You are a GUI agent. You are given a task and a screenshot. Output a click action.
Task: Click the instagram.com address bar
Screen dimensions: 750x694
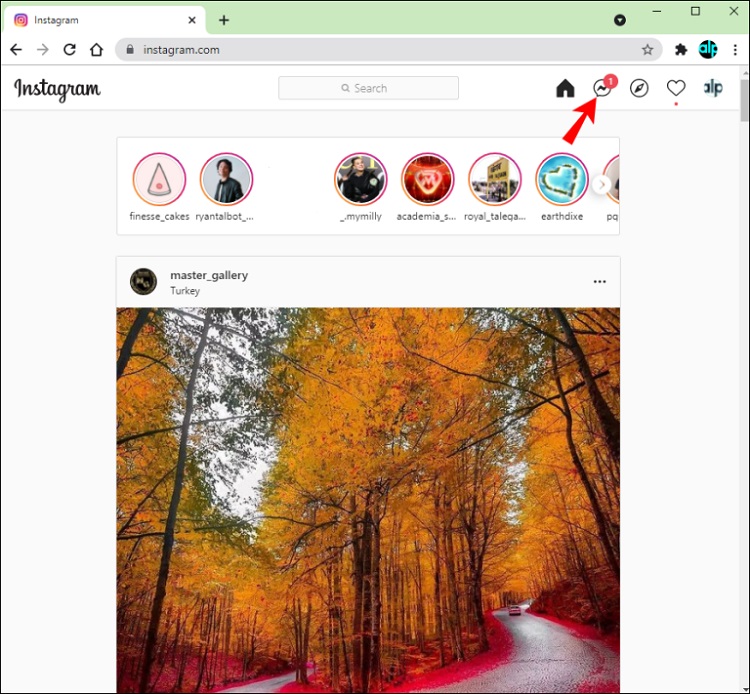click(380, 50)
